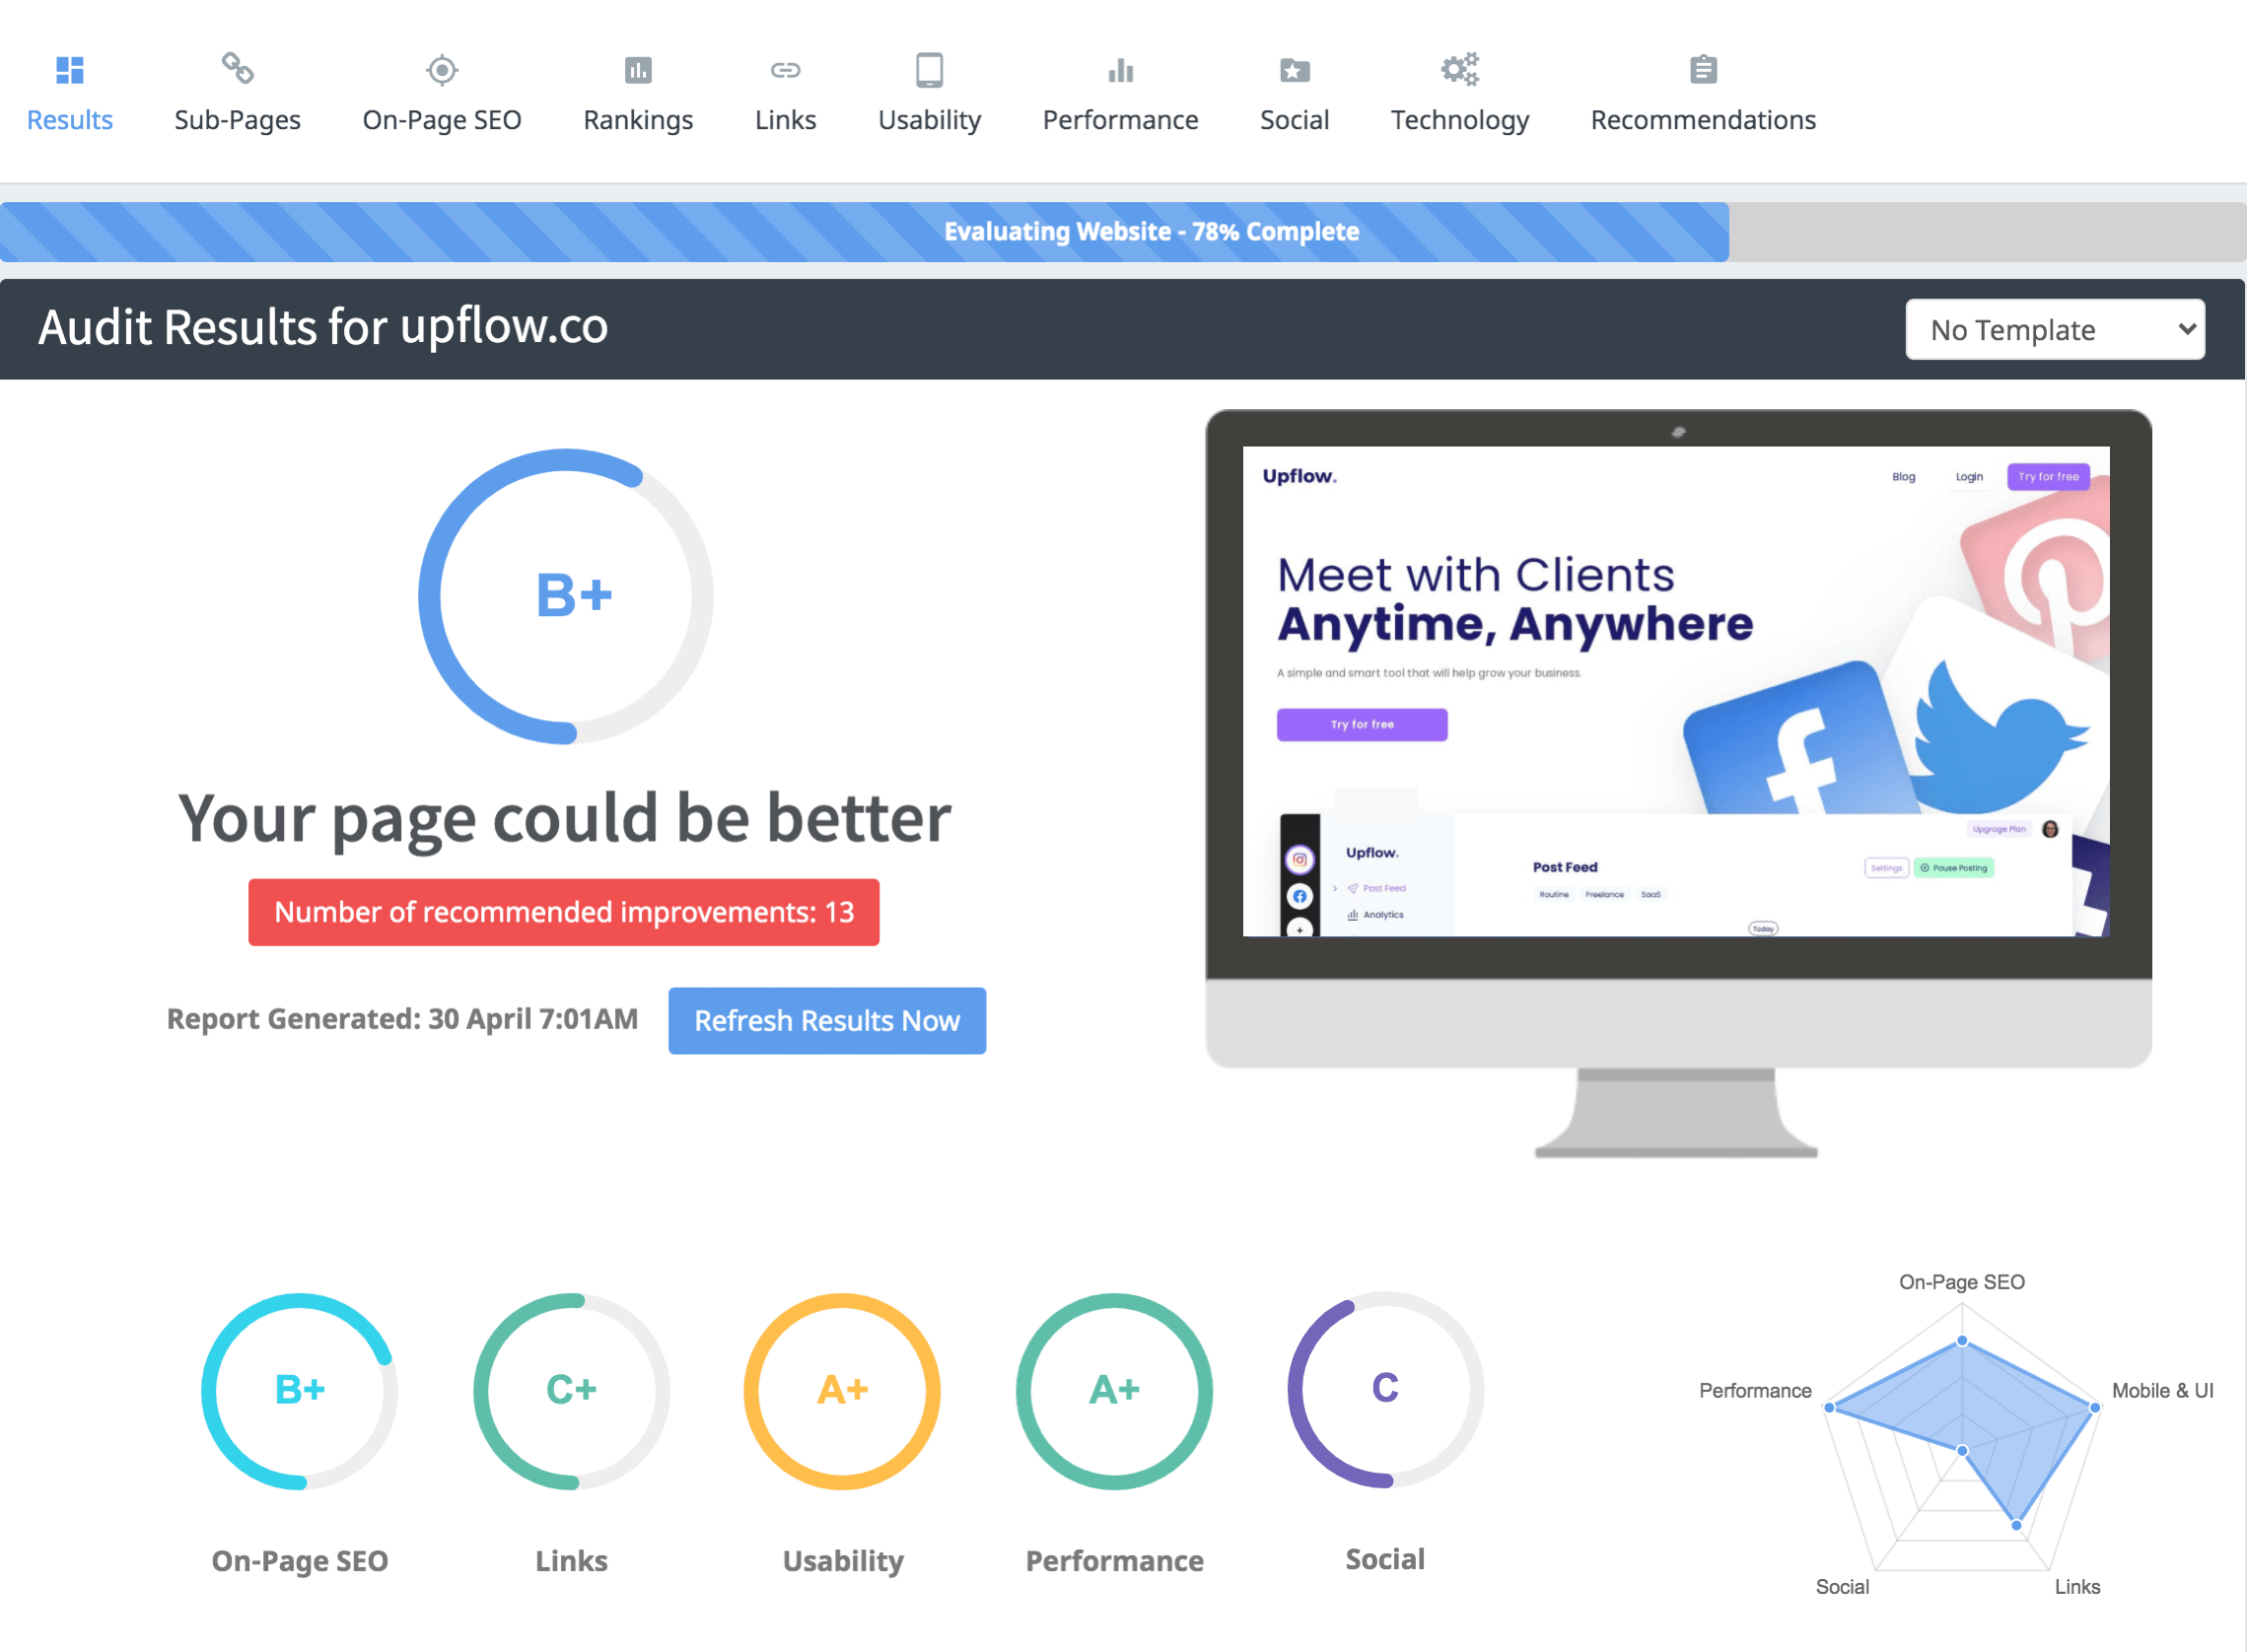This screenshot has width=2247, height=1652.
Task: Click the Performance bar-graph icon
Action: pos(1120,70)
